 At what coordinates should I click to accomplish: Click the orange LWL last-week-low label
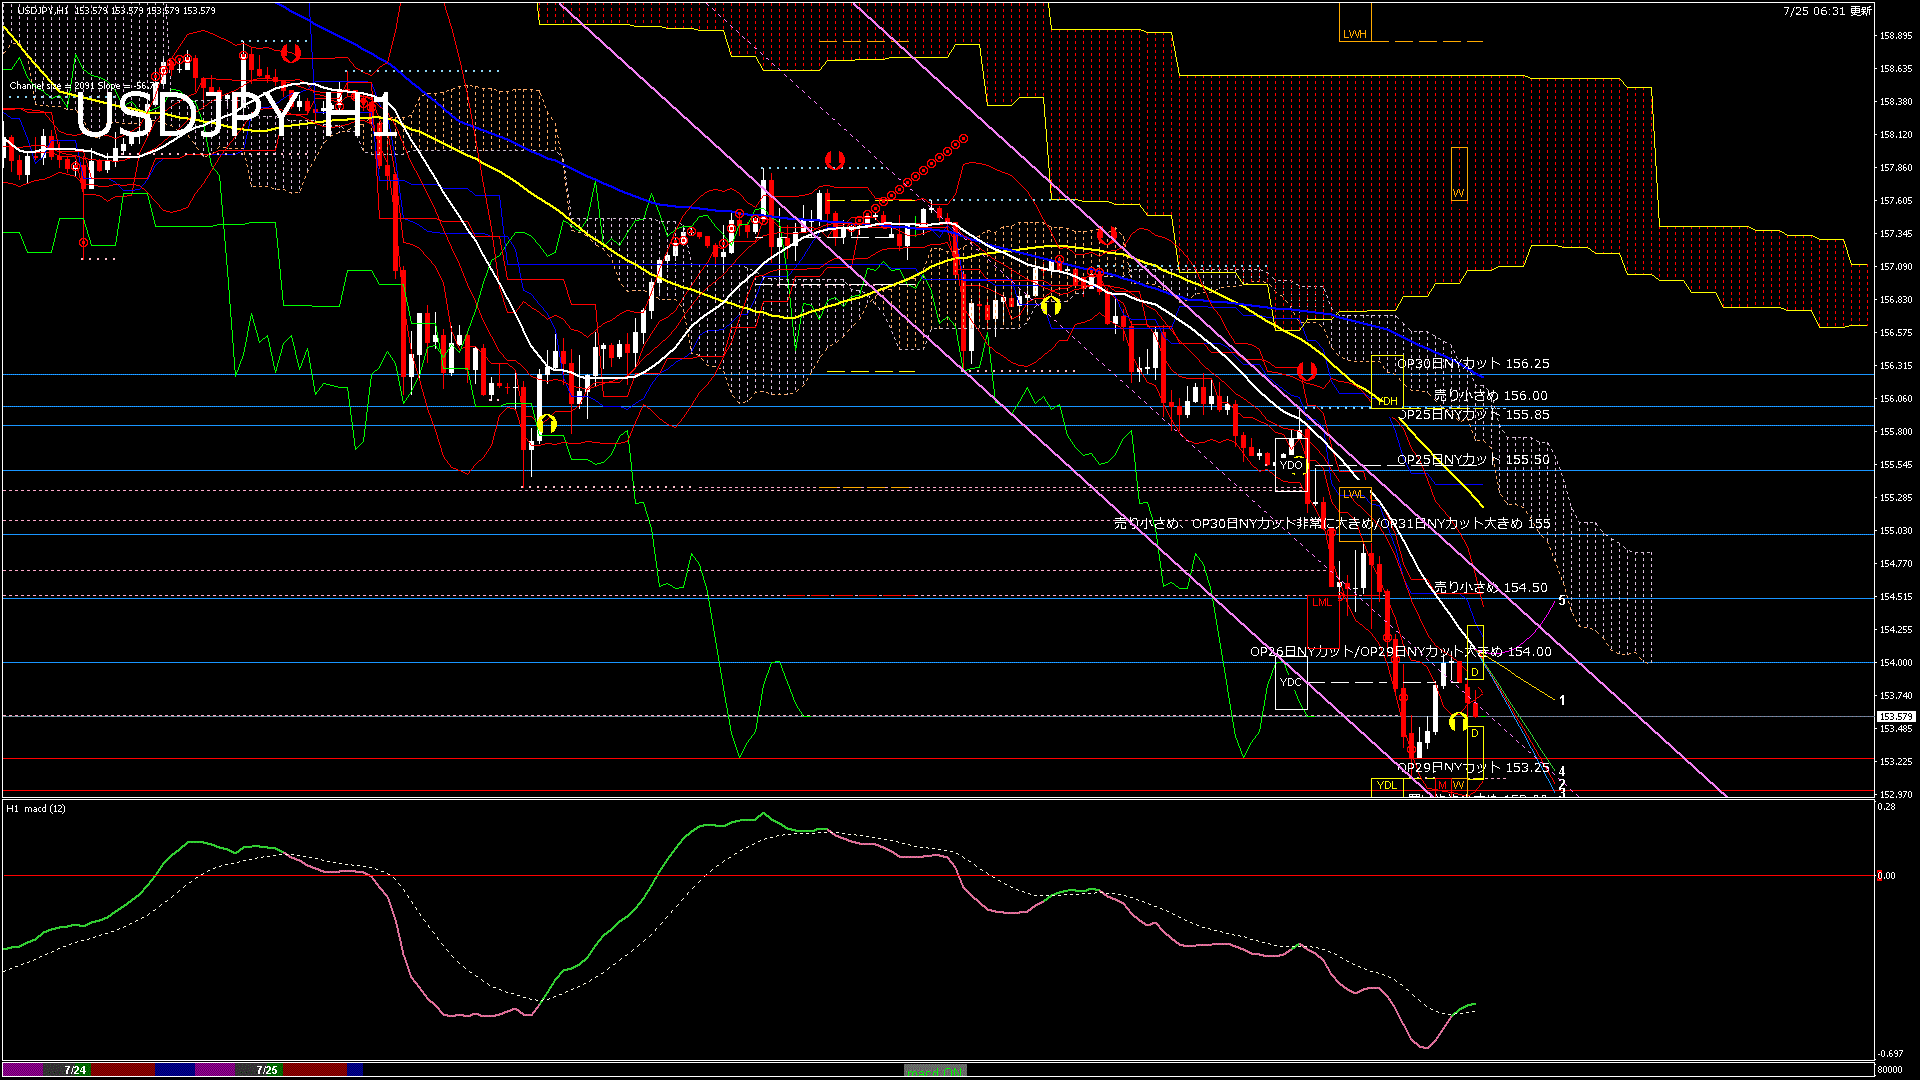(1354, 495)
